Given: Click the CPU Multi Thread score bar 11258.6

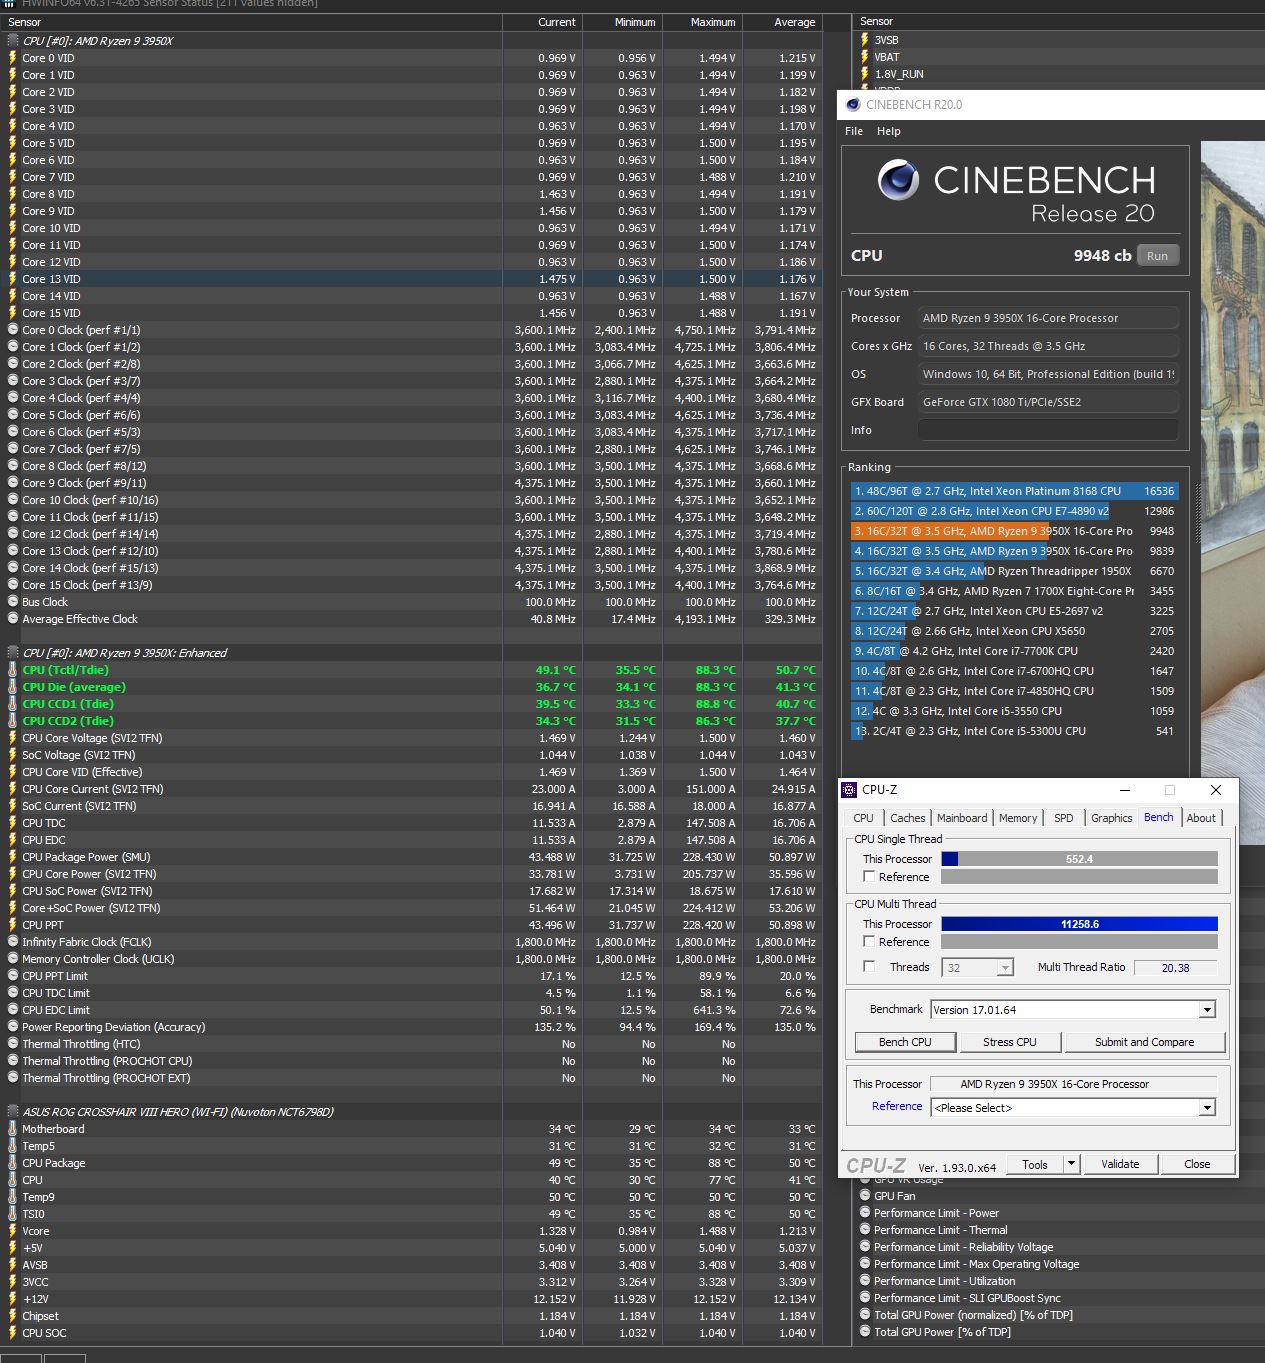Looking at the screenshot, I should [1080, 924].
